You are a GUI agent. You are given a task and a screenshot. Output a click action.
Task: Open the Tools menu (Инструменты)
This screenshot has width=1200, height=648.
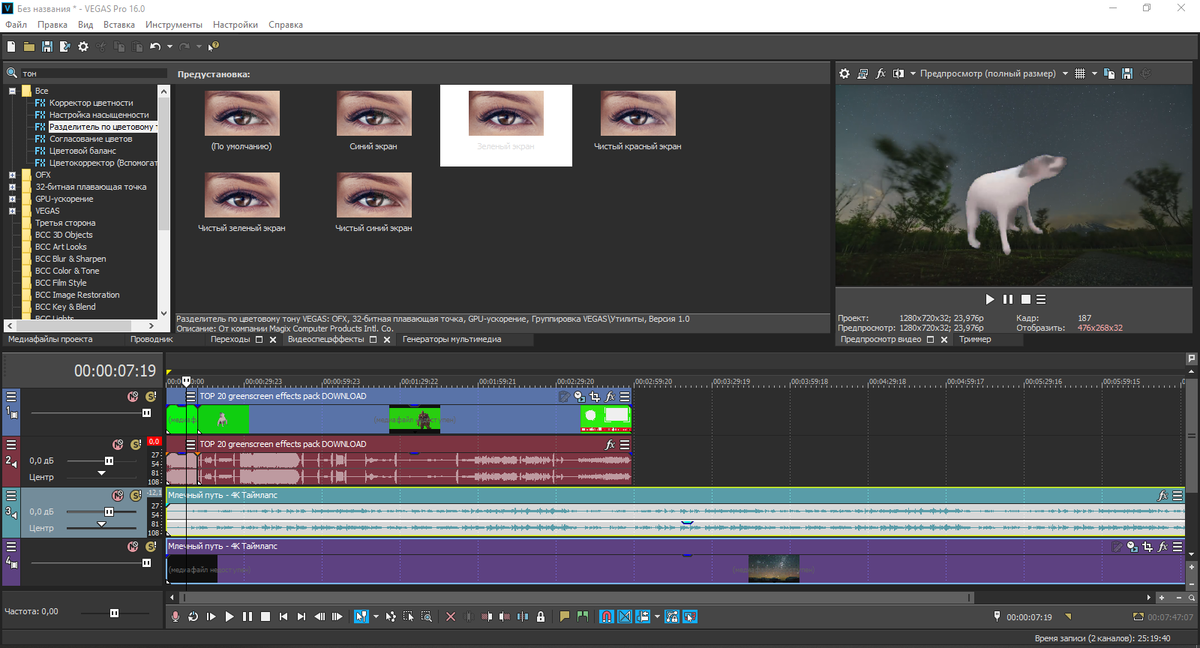(173, 24)
